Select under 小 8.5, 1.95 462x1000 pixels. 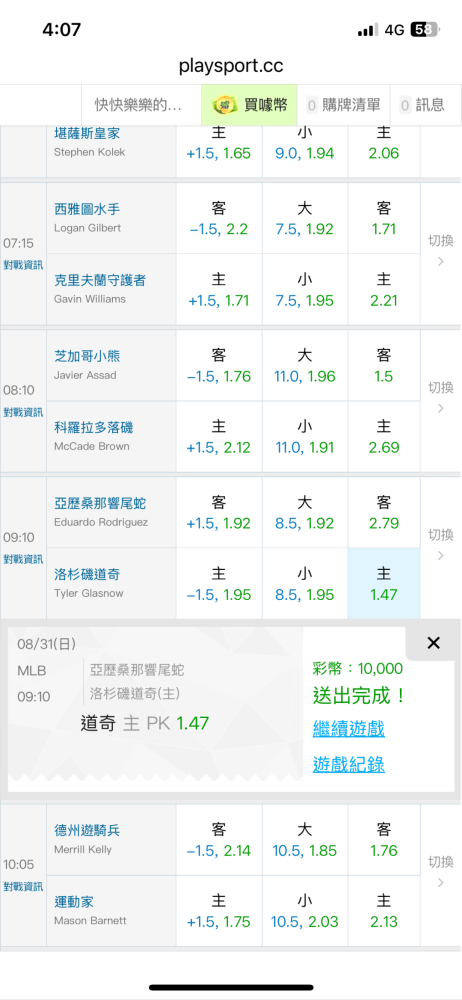pos(304,584)
